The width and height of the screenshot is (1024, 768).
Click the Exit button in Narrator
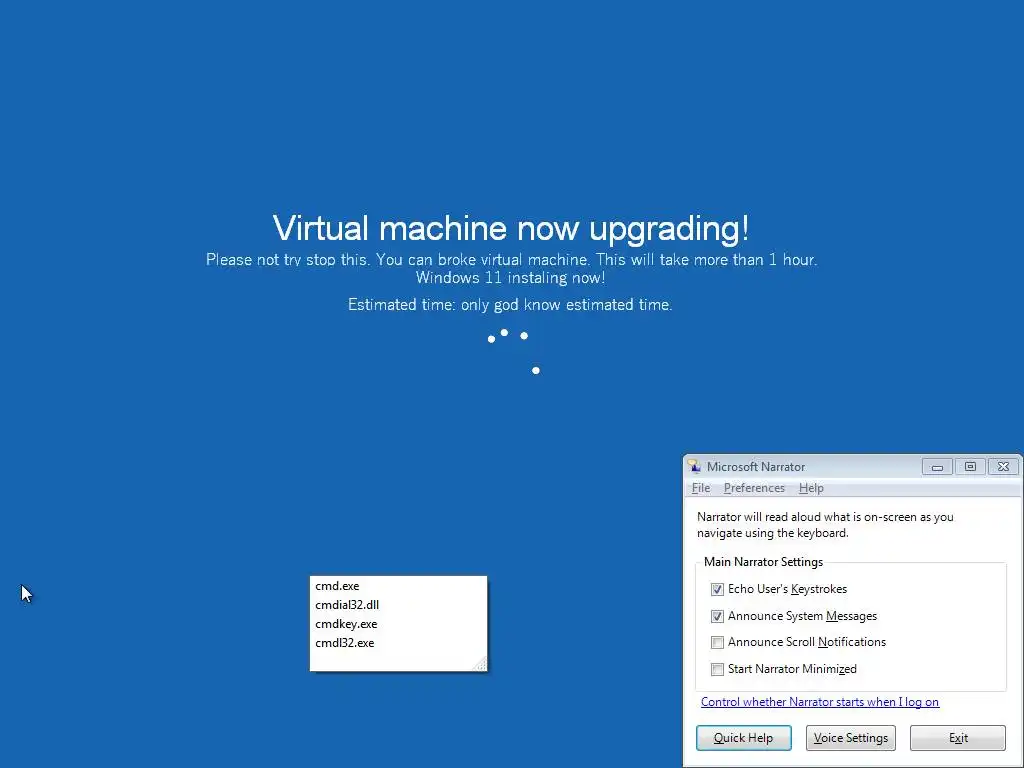pos(958,738)
